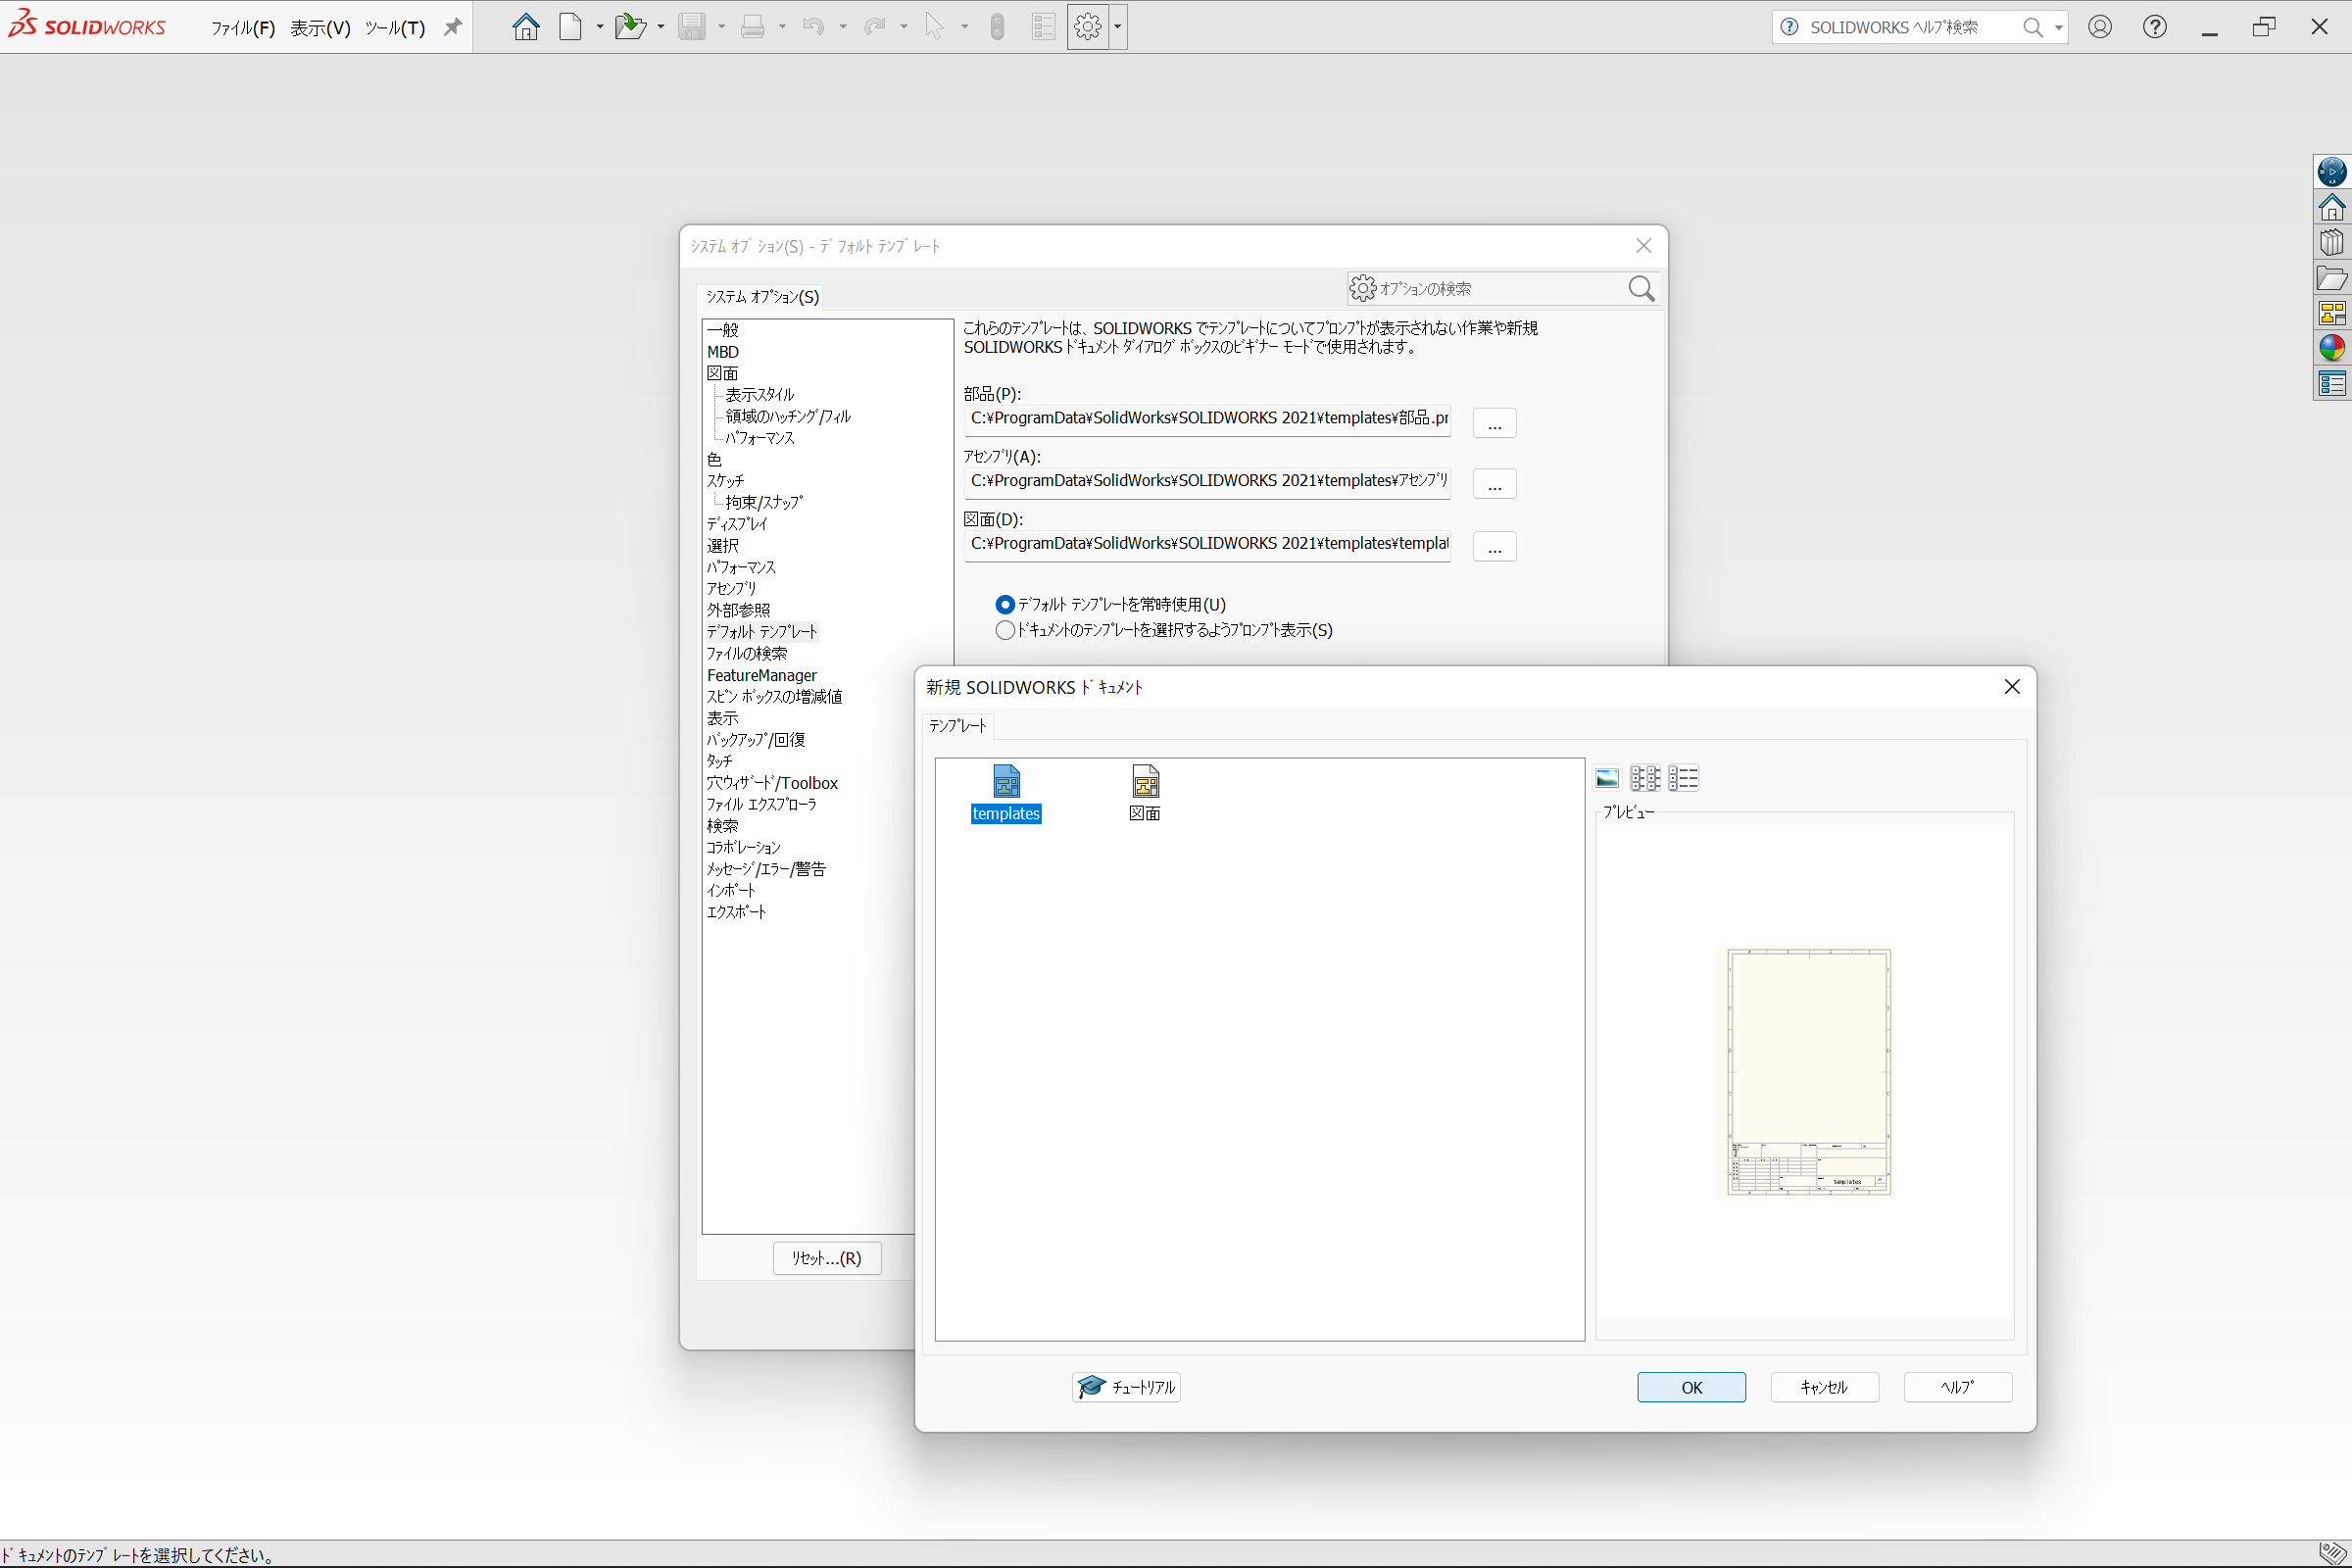Image resolution: width=2352 pixels, height=1568 pixels.
Task: Open 3DEXPERIENCE tab in task pane
Action: [x=2332, y=172]
